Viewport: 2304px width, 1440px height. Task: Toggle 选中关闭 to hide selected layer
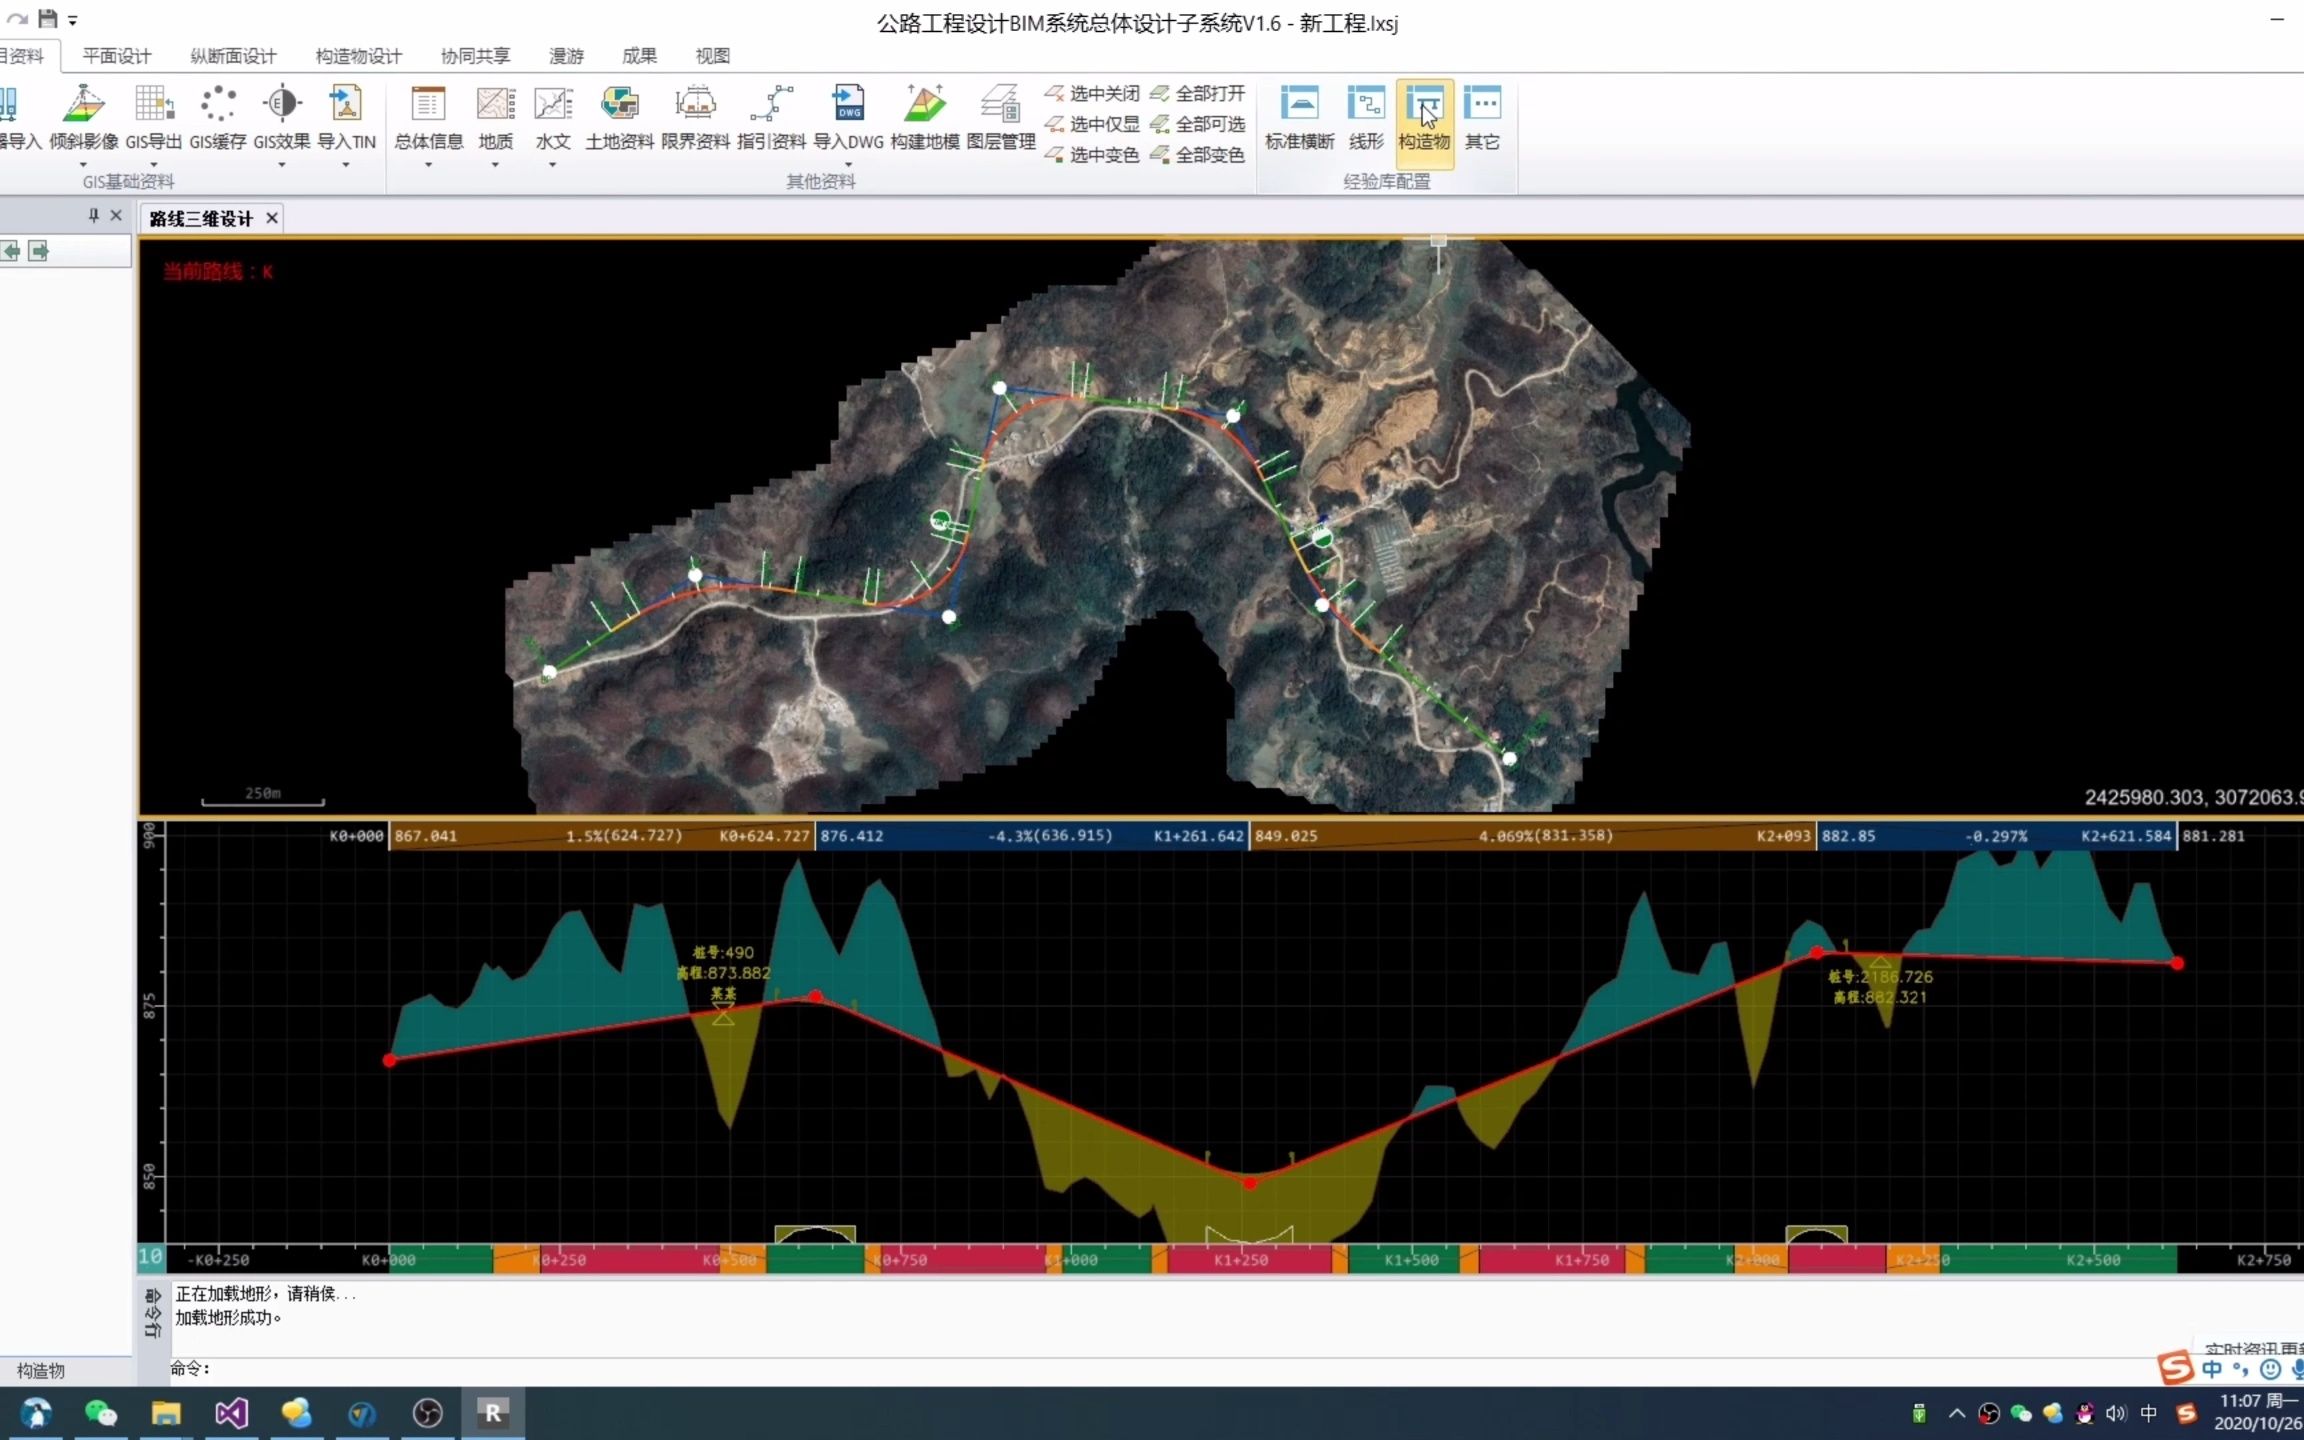point(1092,94)
